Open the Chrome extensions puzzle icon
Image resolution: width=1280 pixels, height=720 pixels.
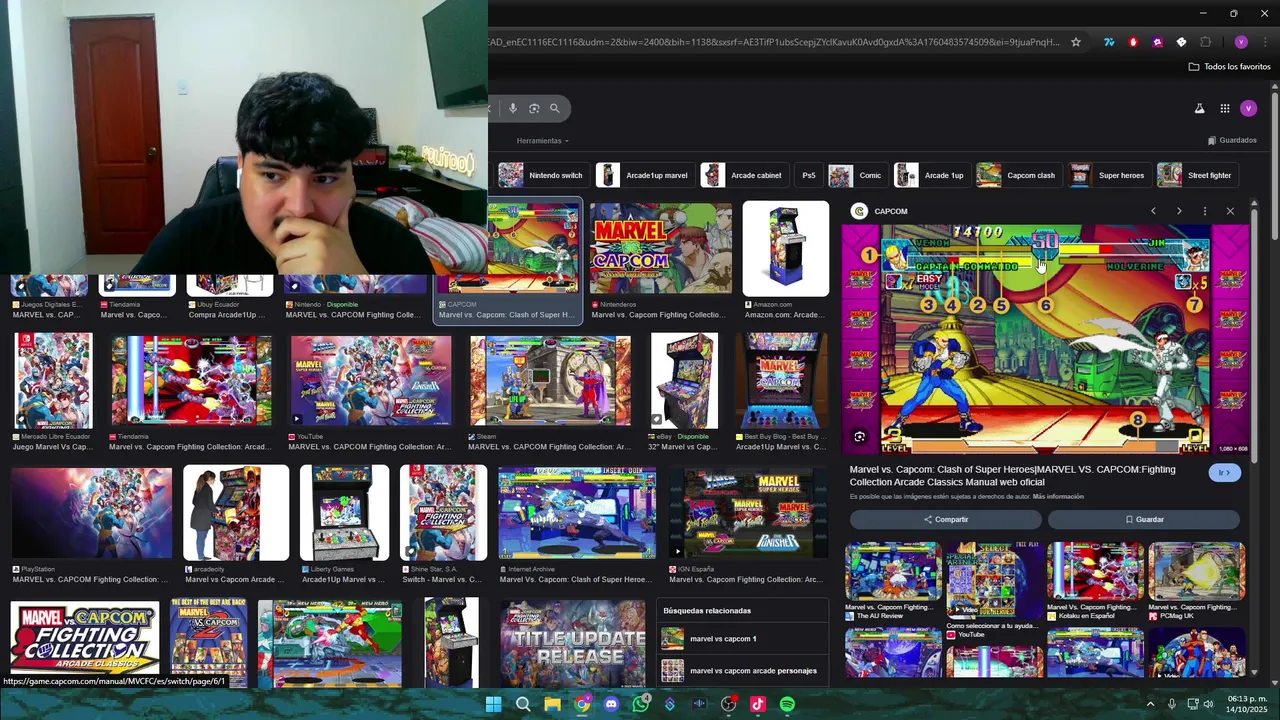[x=1205, y=42]
